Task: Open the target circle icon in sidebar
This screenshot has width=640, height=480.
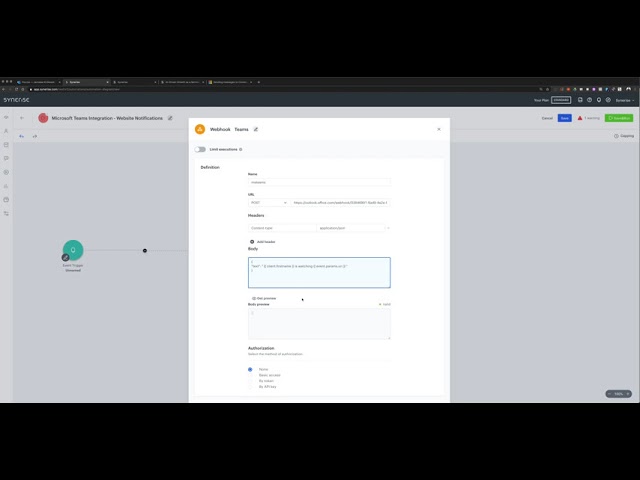Action: pyautogui.click(x=6, y=172)
